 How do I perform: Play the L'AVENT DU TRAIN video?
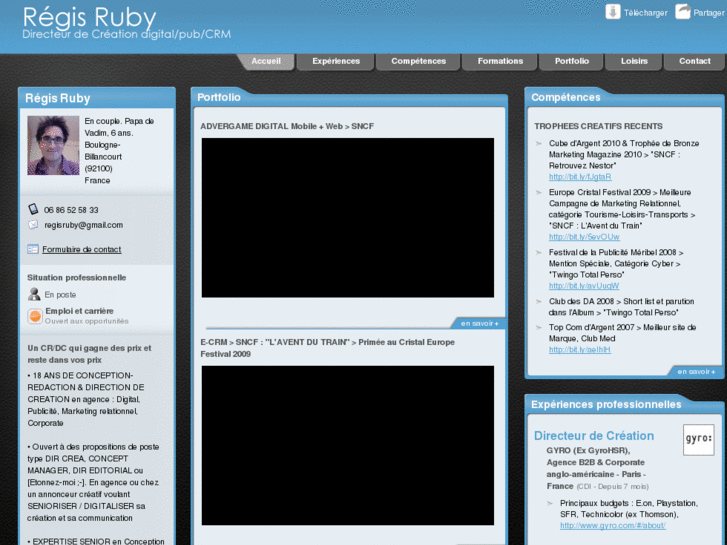(348, 445)
